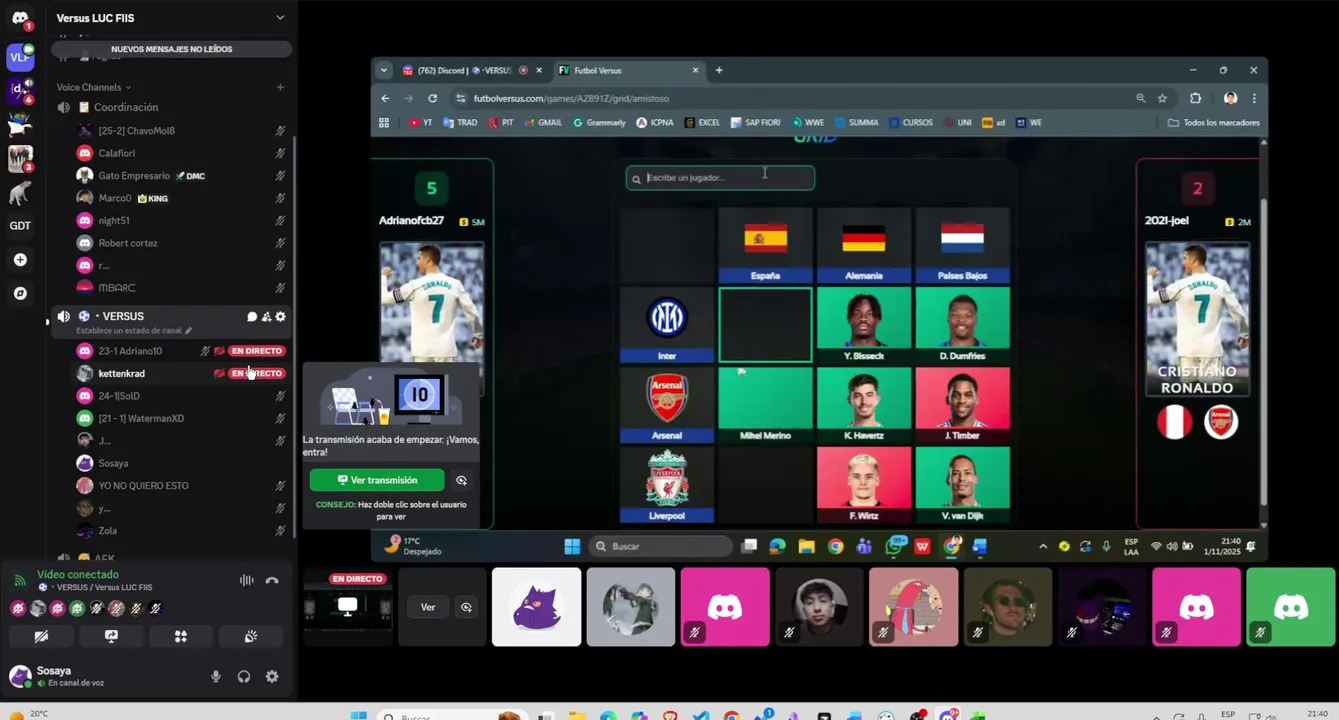The height and width of the screenshot is (720, 1339).
Task: Click bookmark star in streamed Chrome address bar
Action: click(1162, 98)
